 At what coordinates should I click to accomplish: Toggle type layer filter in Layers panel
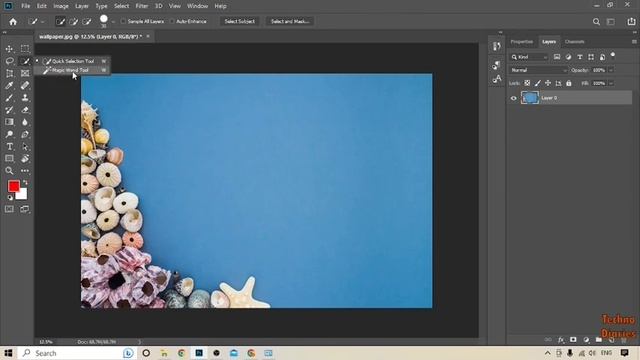coord(580,57)
